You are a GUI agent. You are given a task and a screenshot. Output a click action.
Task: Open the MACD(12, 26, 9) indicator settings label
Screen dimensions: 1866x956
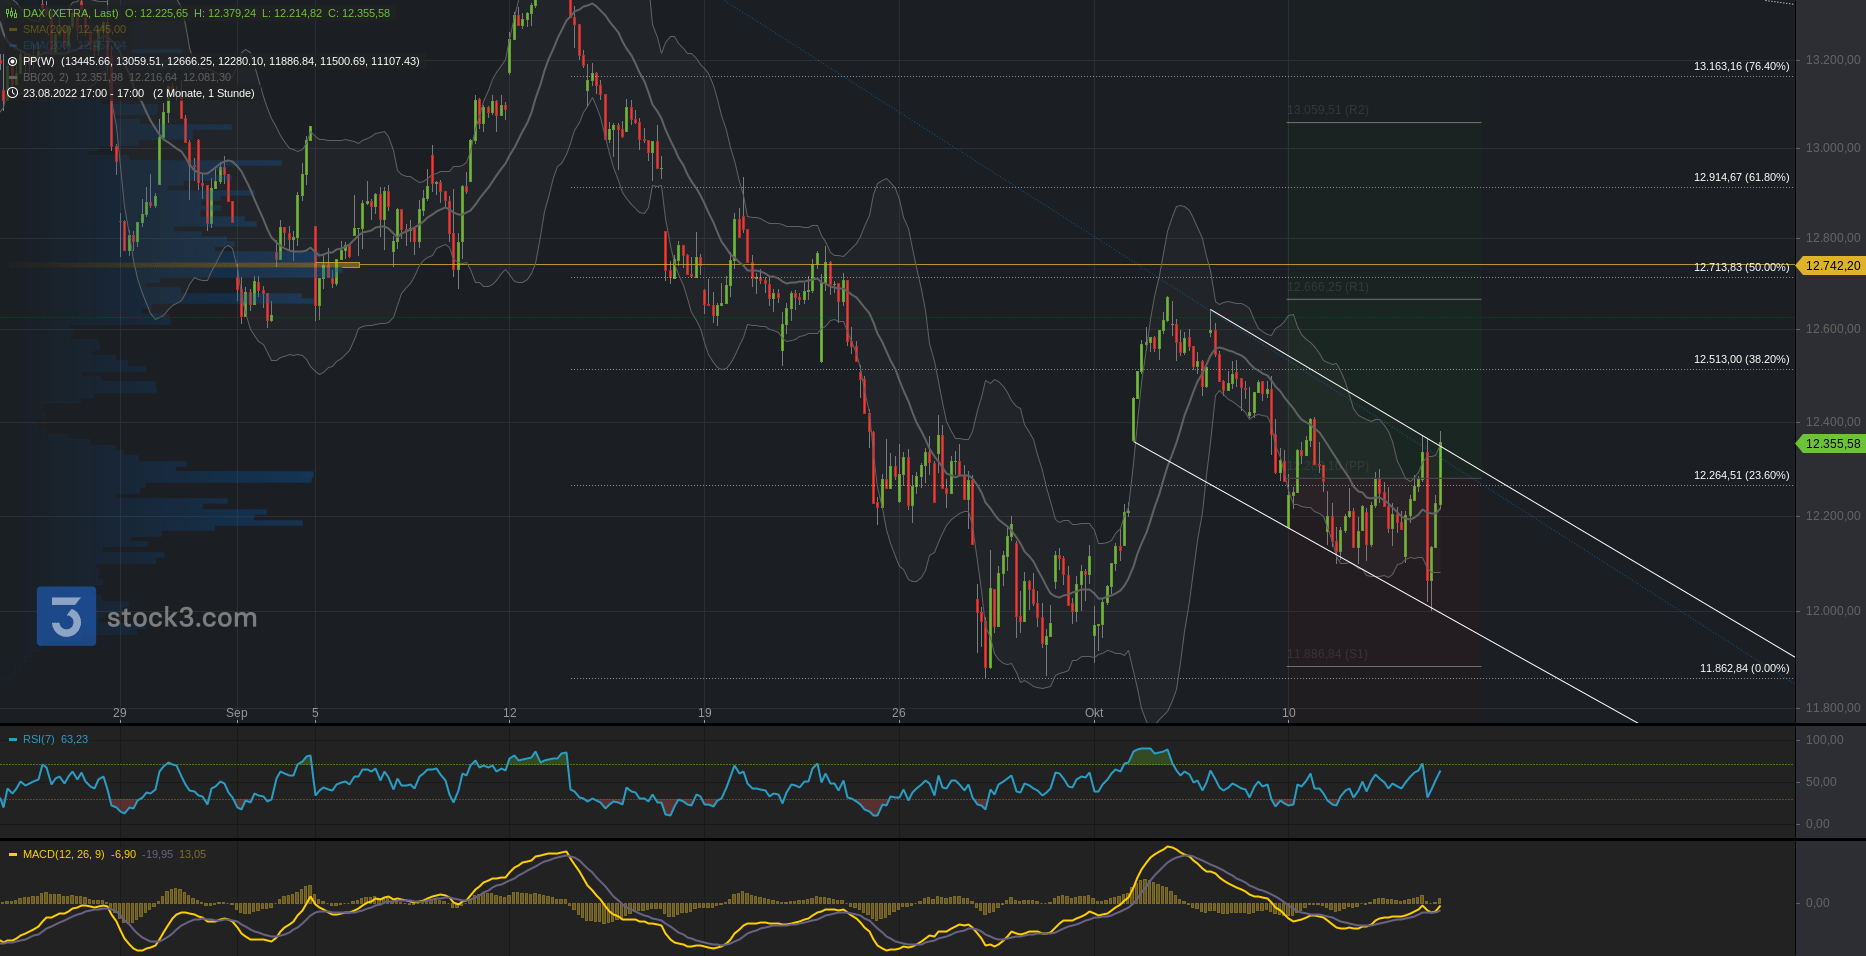[x=63, y=854]
